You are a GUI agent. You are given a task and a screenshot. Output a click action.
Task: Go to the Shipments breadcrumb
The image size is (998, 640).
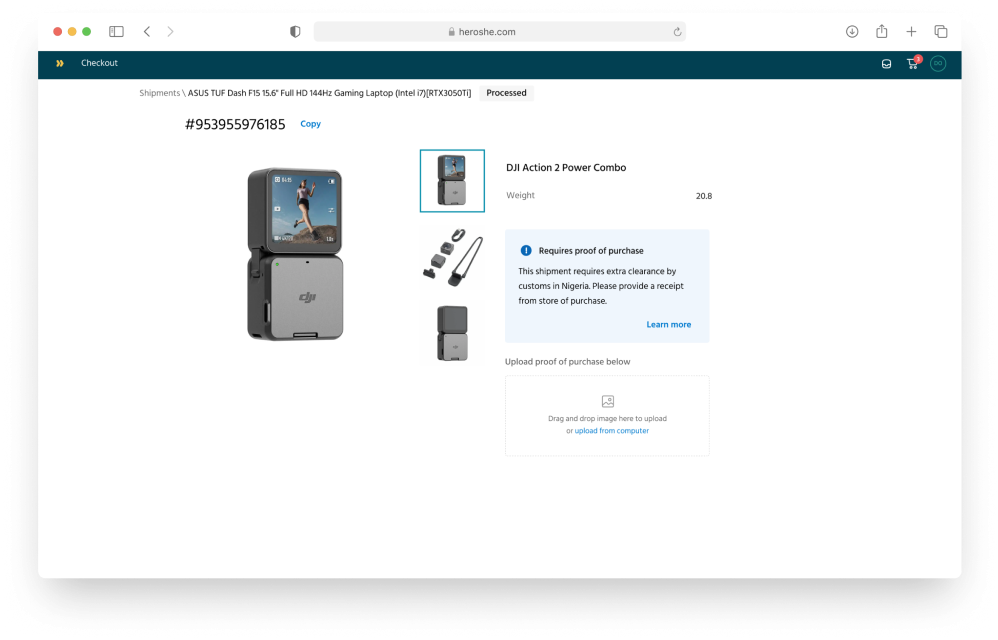(160, 93)
